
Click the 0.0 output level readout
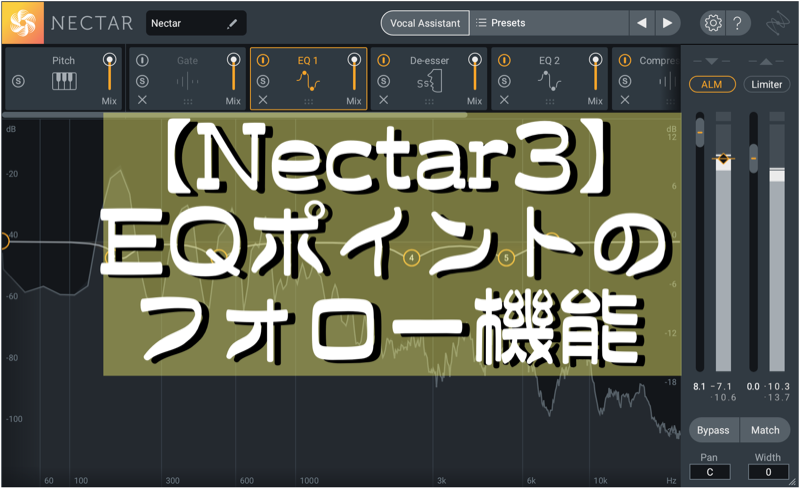753,386
